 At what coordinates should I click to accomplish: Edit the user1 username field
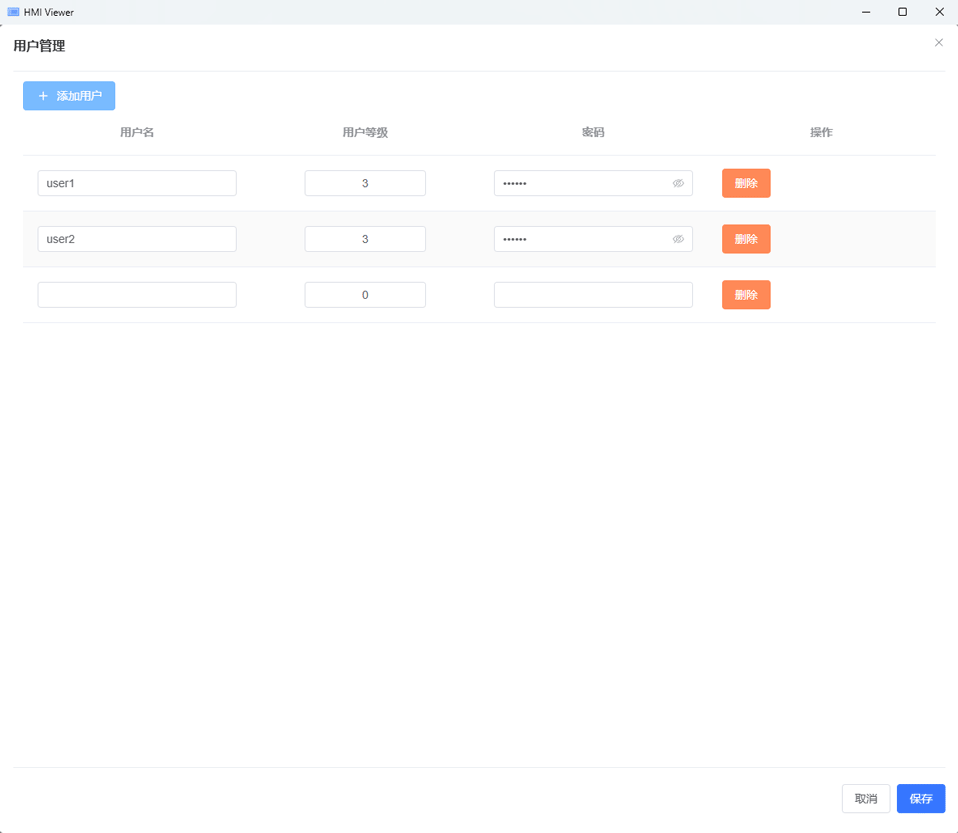137,184
